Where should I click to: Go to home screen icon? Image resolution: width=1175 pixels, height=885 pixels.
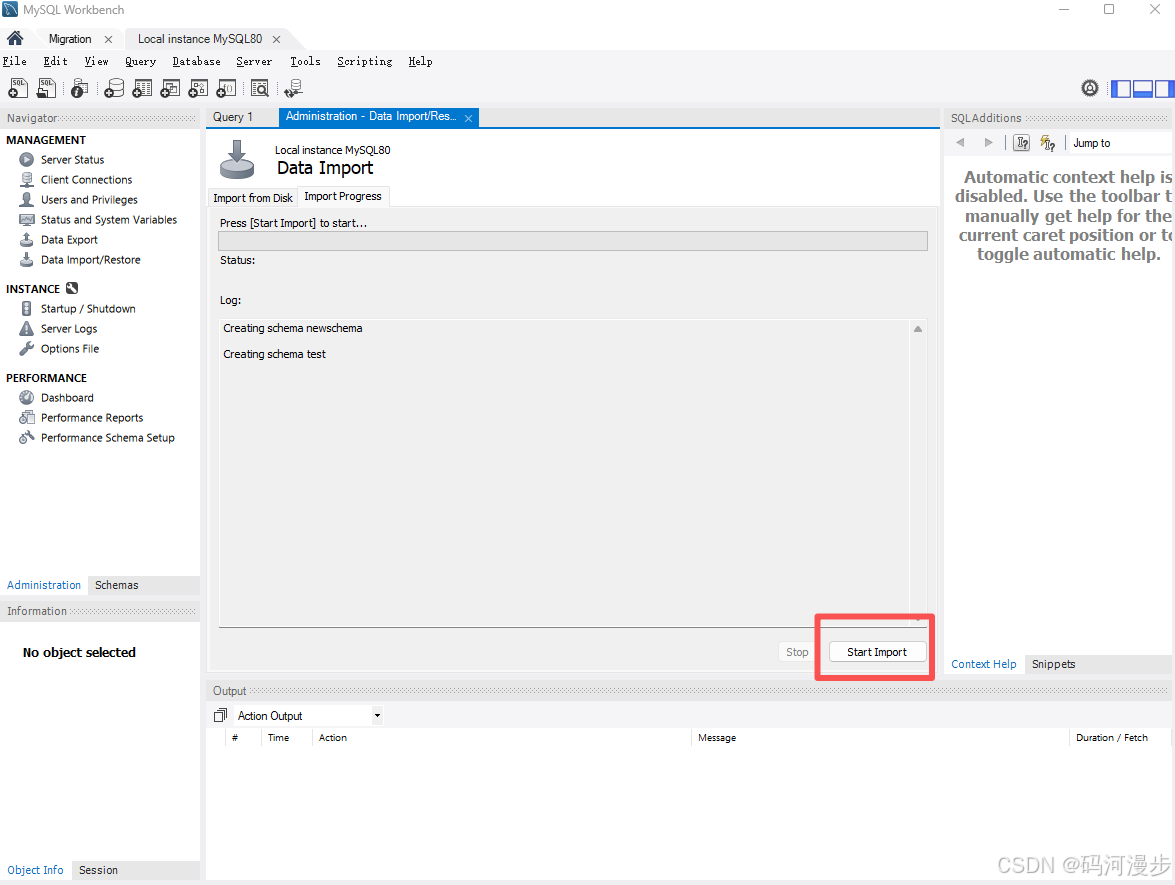pos(15,38)
